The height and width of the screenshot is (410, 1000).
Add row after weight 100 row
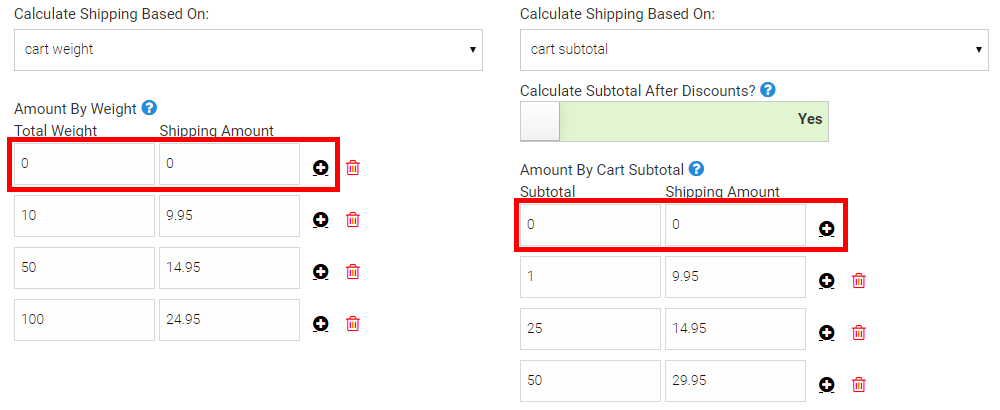(321, 324)
